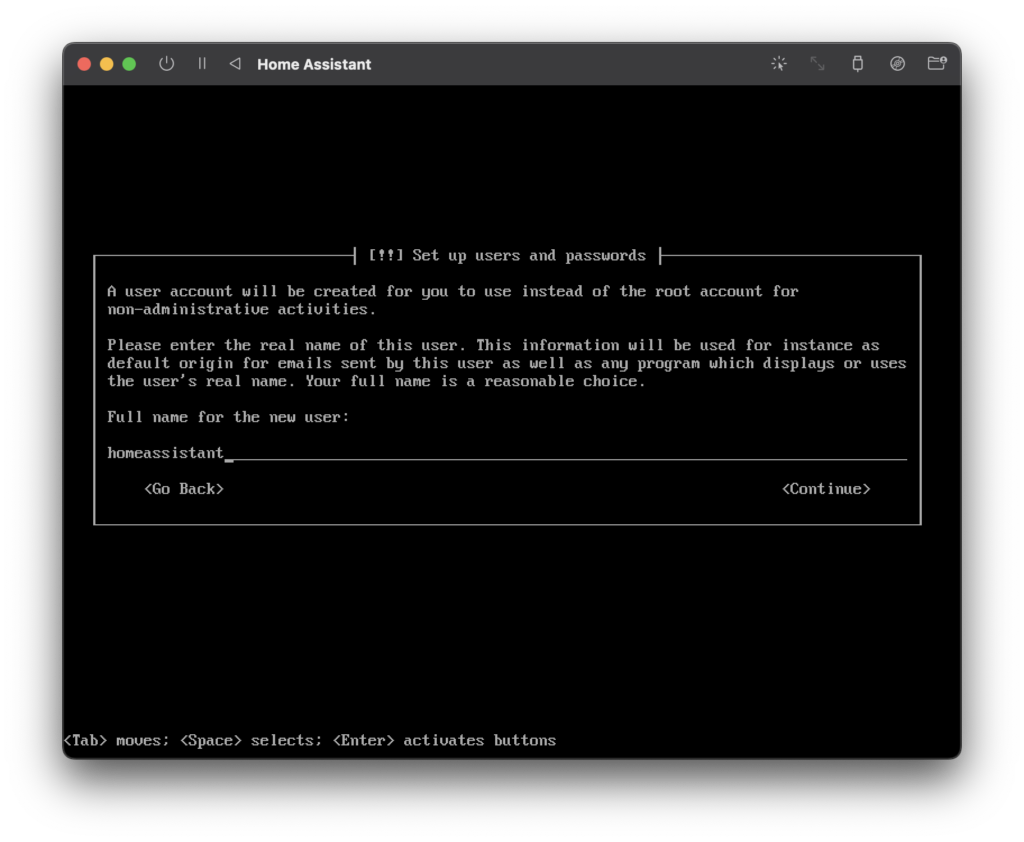Click the green fullscreen window button
Image resolution: width=1024 pixels, height=842 pixels.
[129, 64]
